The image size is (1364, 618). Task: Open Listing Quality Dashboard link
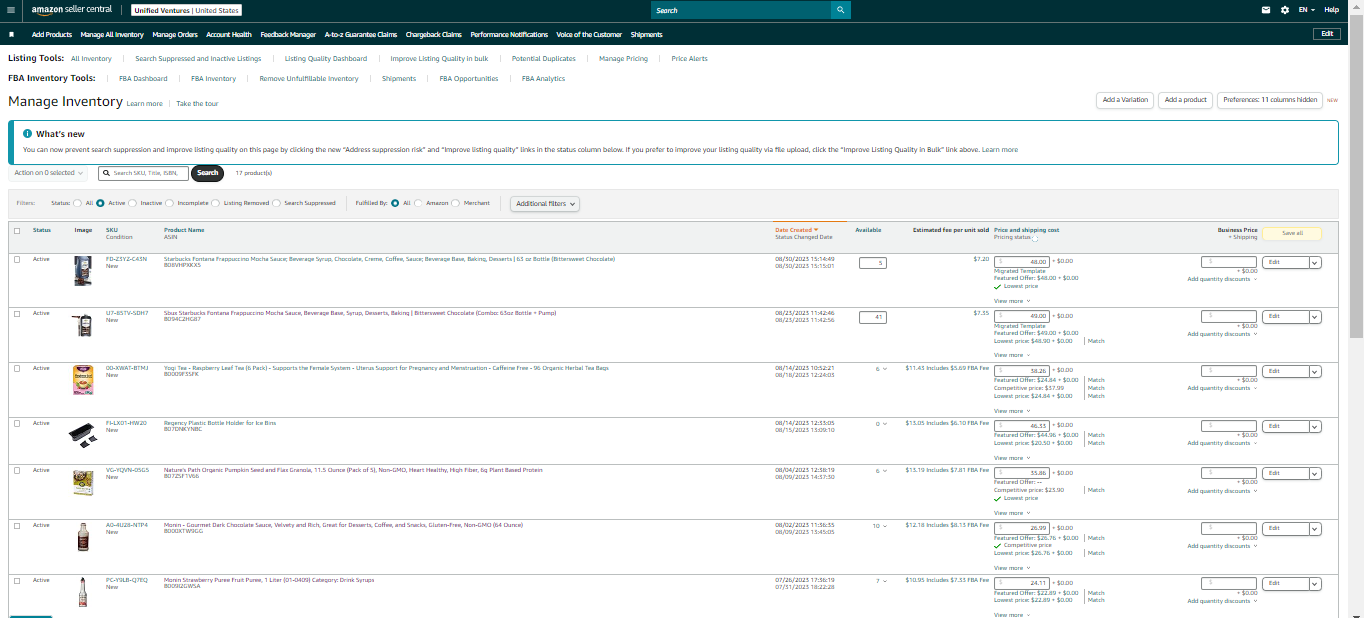(326, 58)
